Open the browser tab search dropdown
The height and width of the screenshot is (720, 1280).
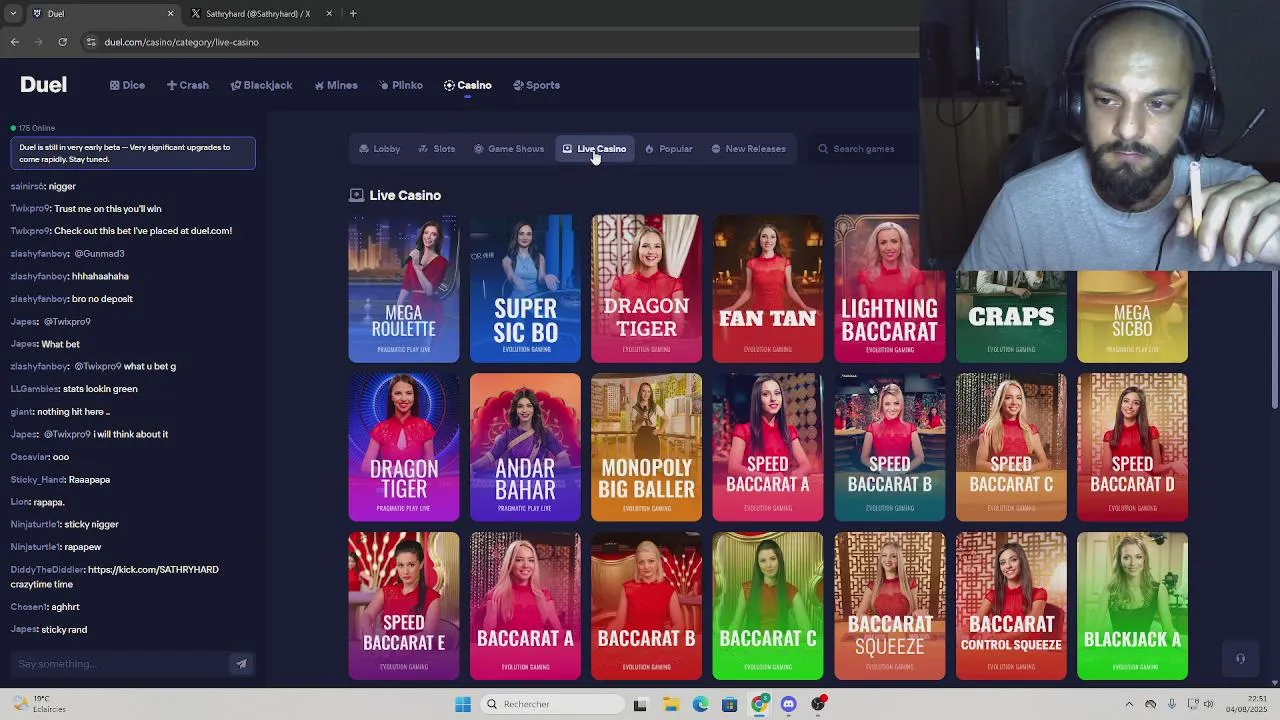click(x=13, y=14)
